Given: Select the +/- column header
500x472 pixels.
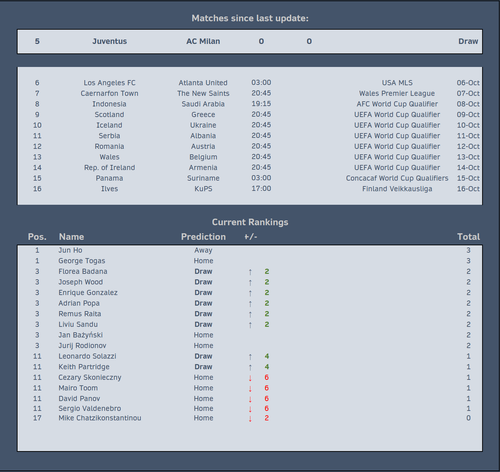Looking at the screenshot, I should [x=250, y=237].
